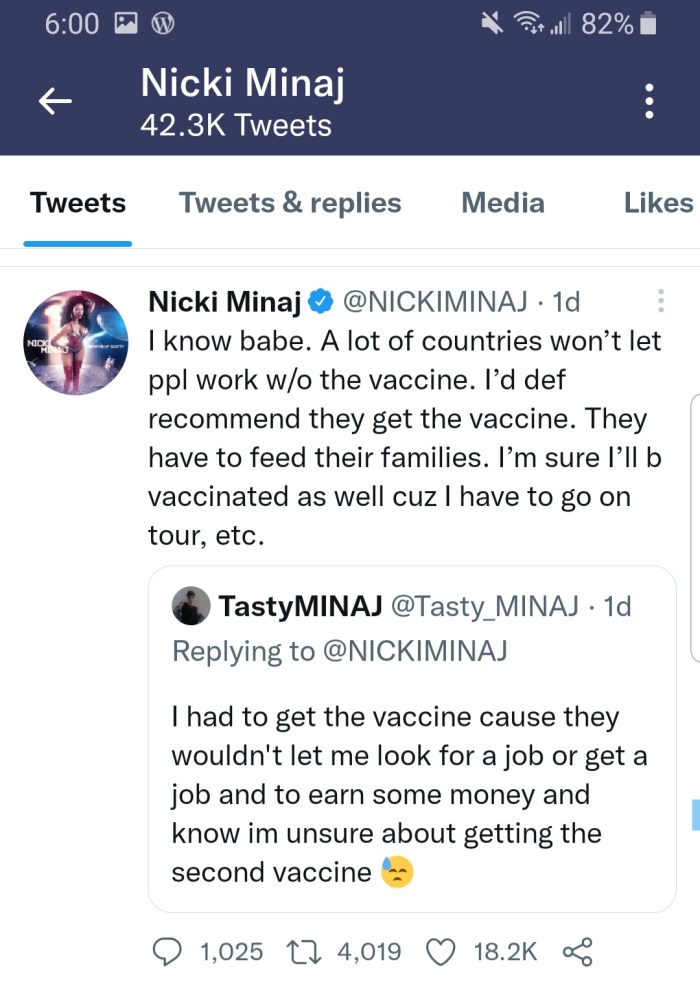Image resolution: width=700 pixels, height=986 pixels.
Task: Switch to the Media tab
Action: pyautogui.click(x=503, y=203)
